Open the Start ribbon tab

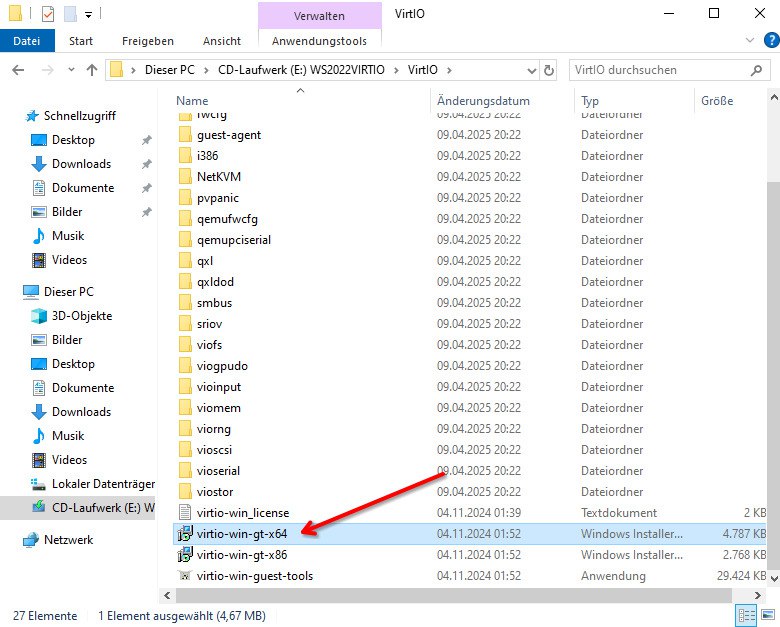[81, 41]
